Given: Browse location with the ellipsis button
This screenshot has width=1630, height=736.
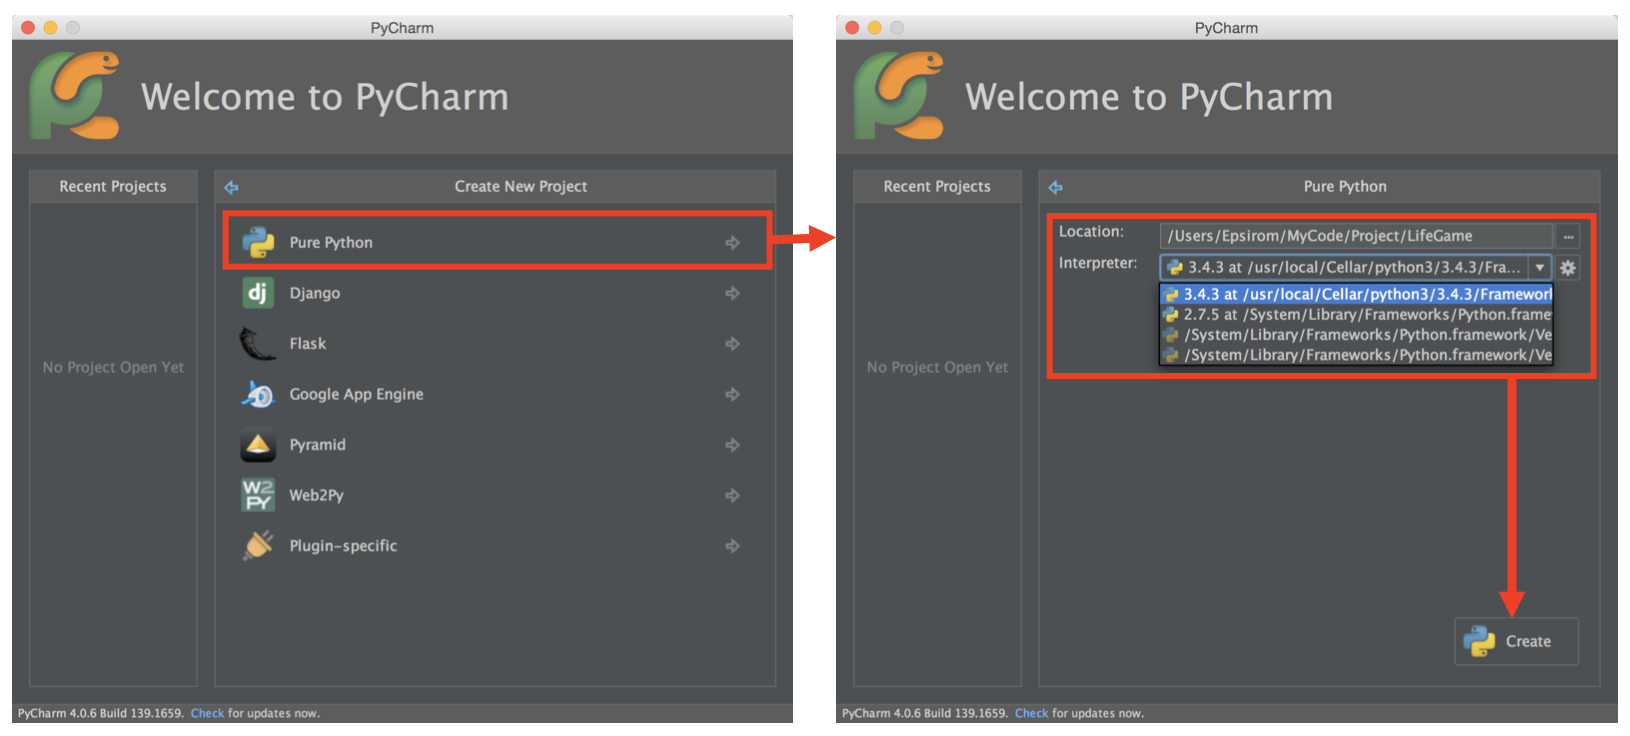Looking at the screenshot, I should click(x=1568, y=236).
